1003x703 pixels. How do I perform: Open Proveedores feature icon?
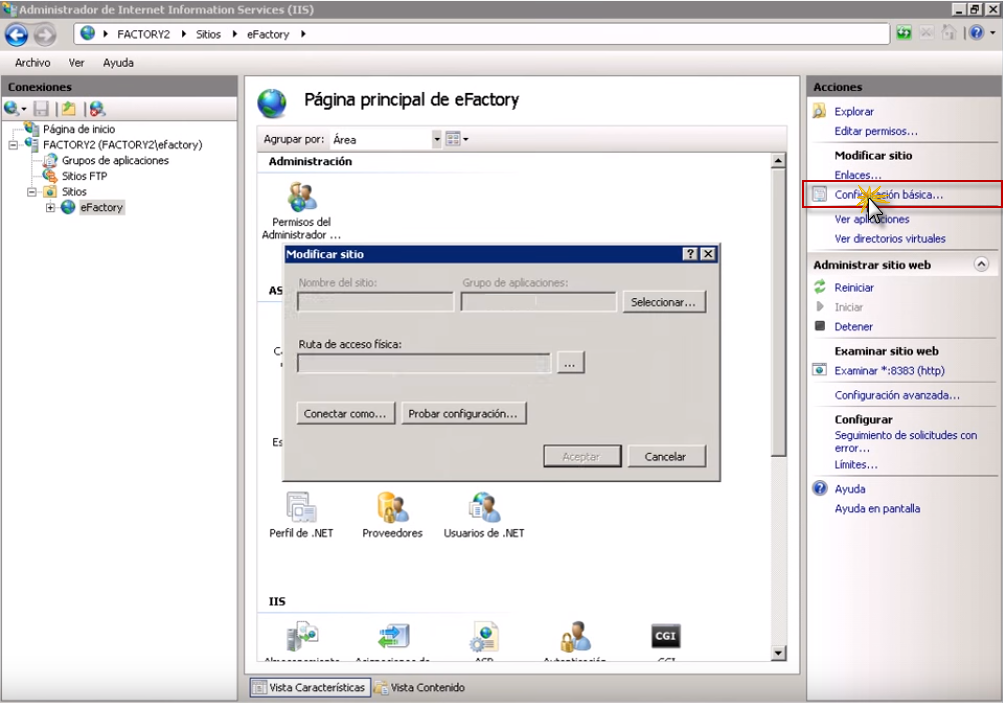[392, 507]
